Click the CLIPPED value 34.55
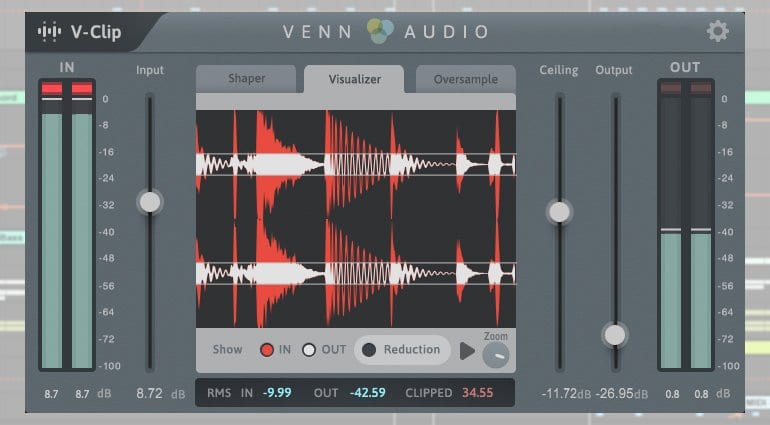This screenshot has height=425, width=770. click(477, 393)
